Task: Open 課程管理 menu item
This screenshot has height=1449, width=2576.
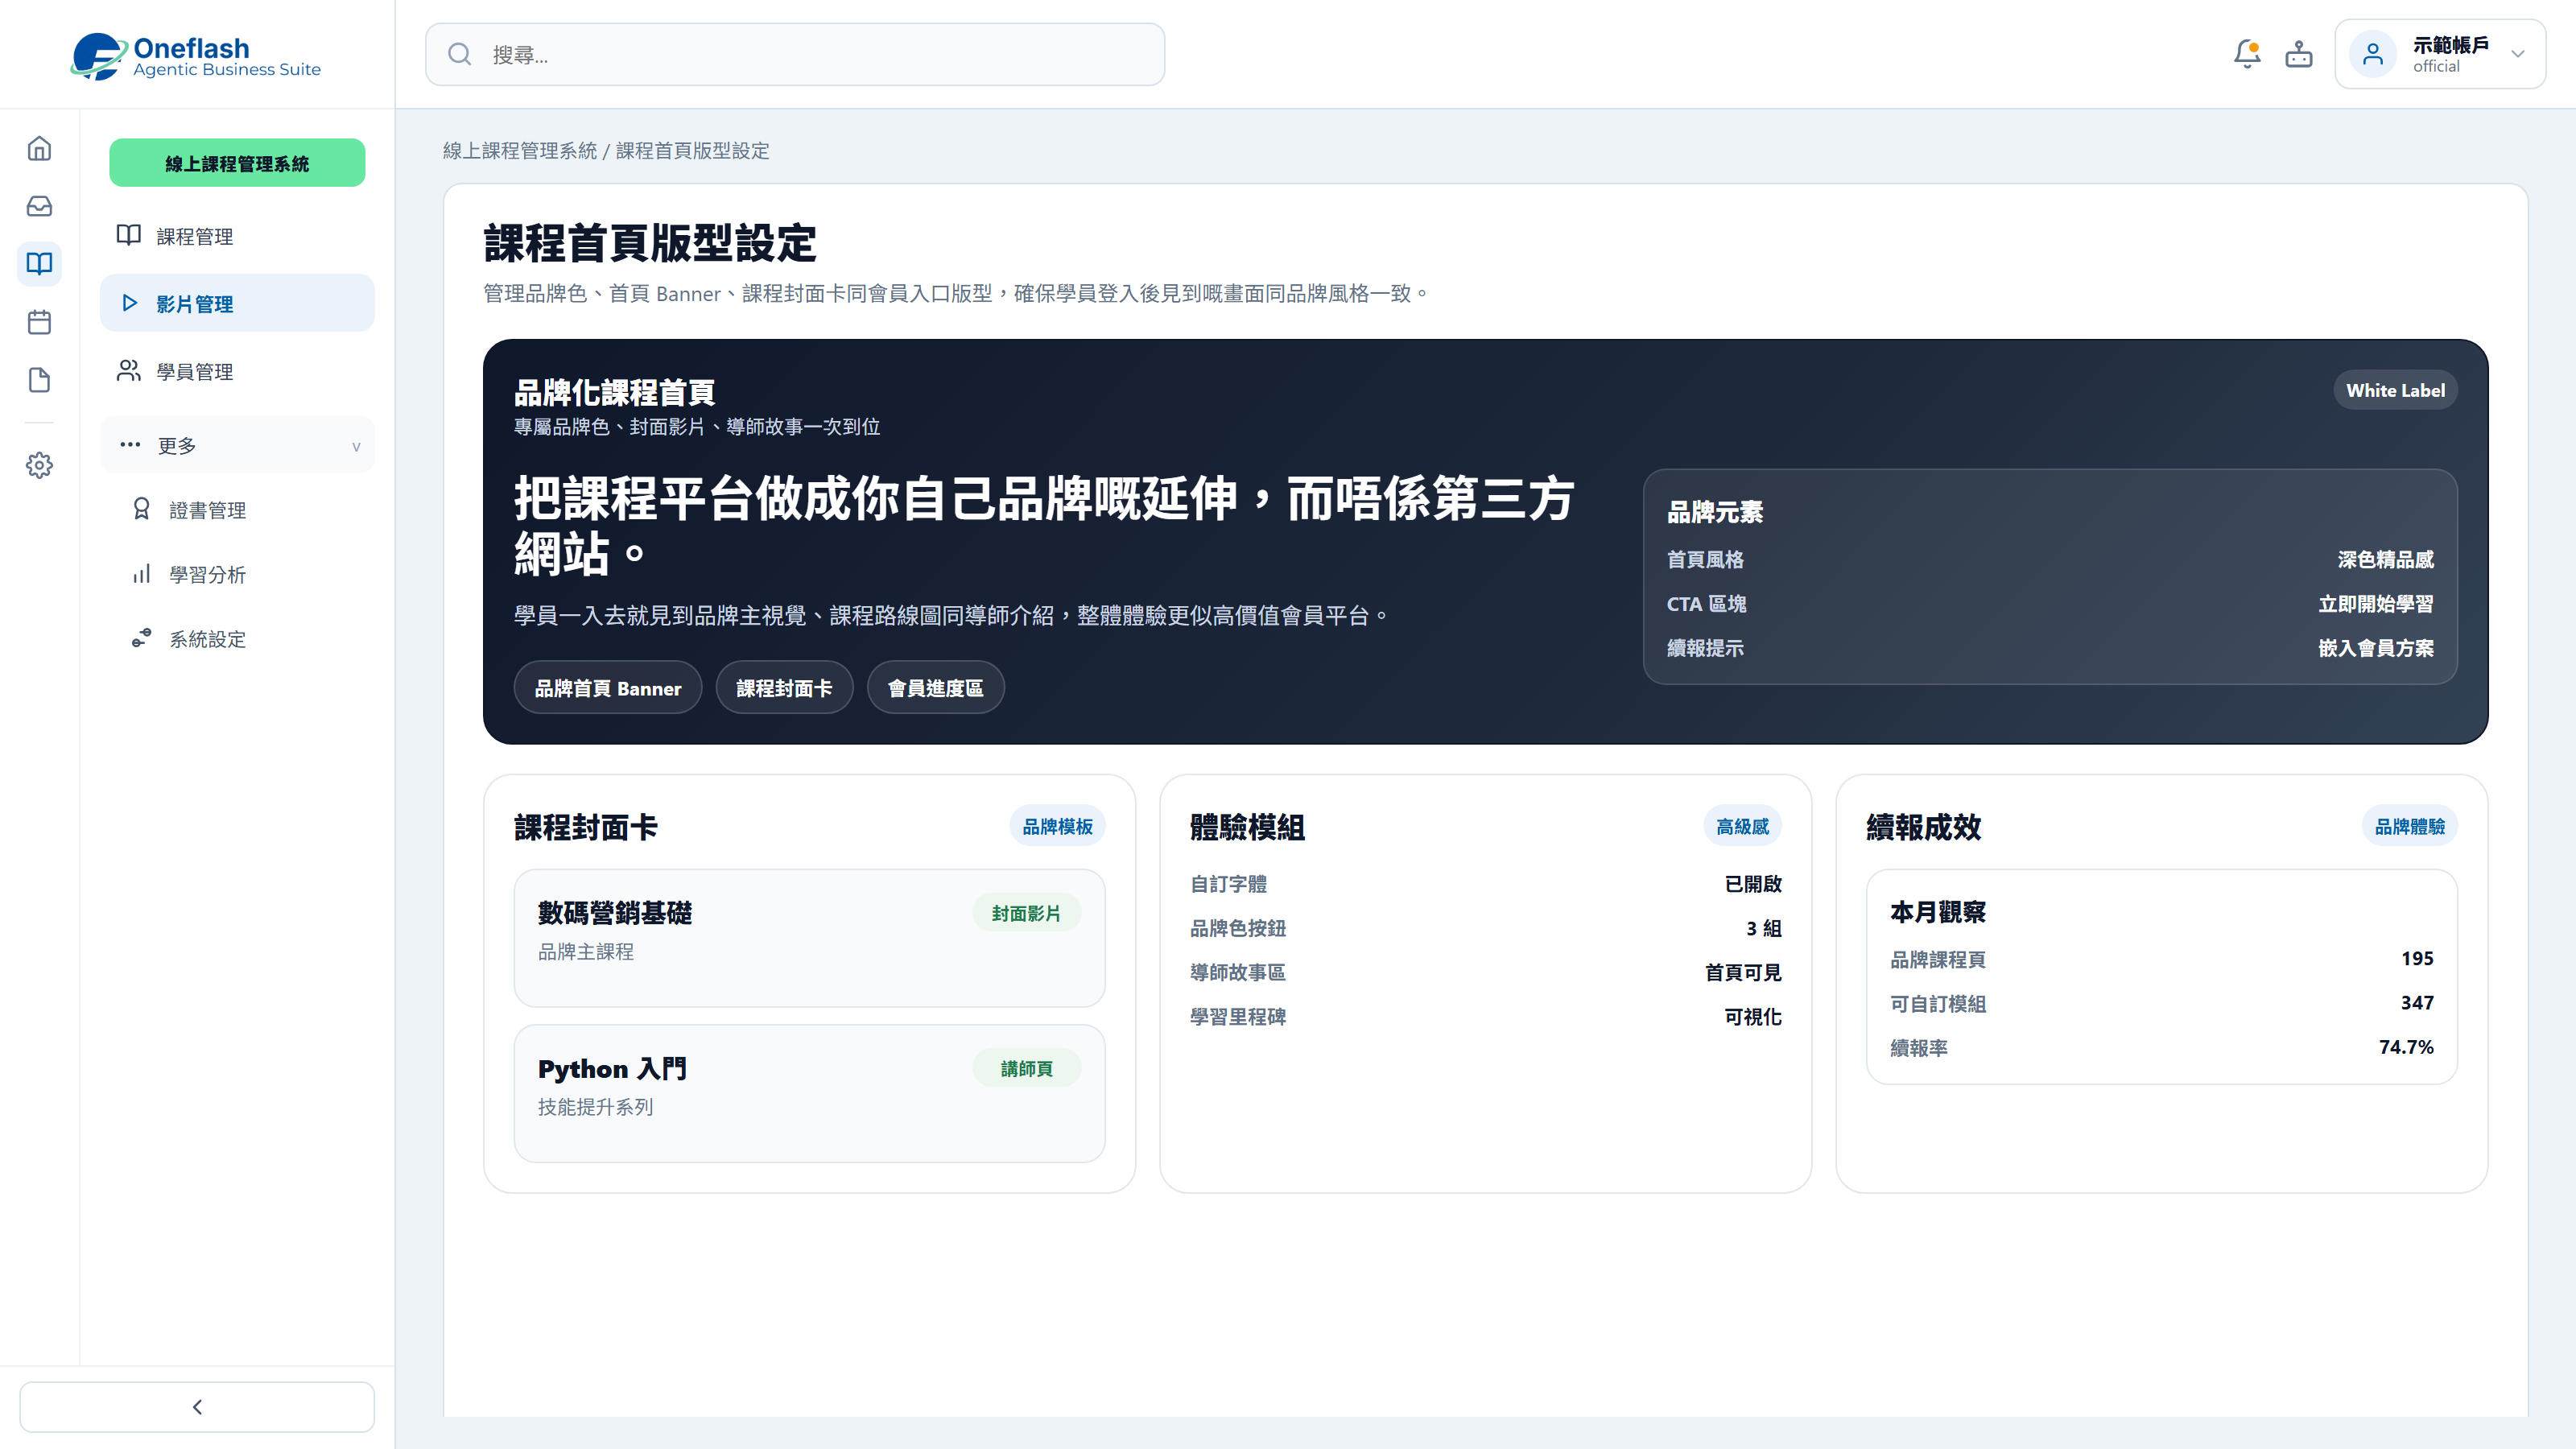Action: point(237,236)
